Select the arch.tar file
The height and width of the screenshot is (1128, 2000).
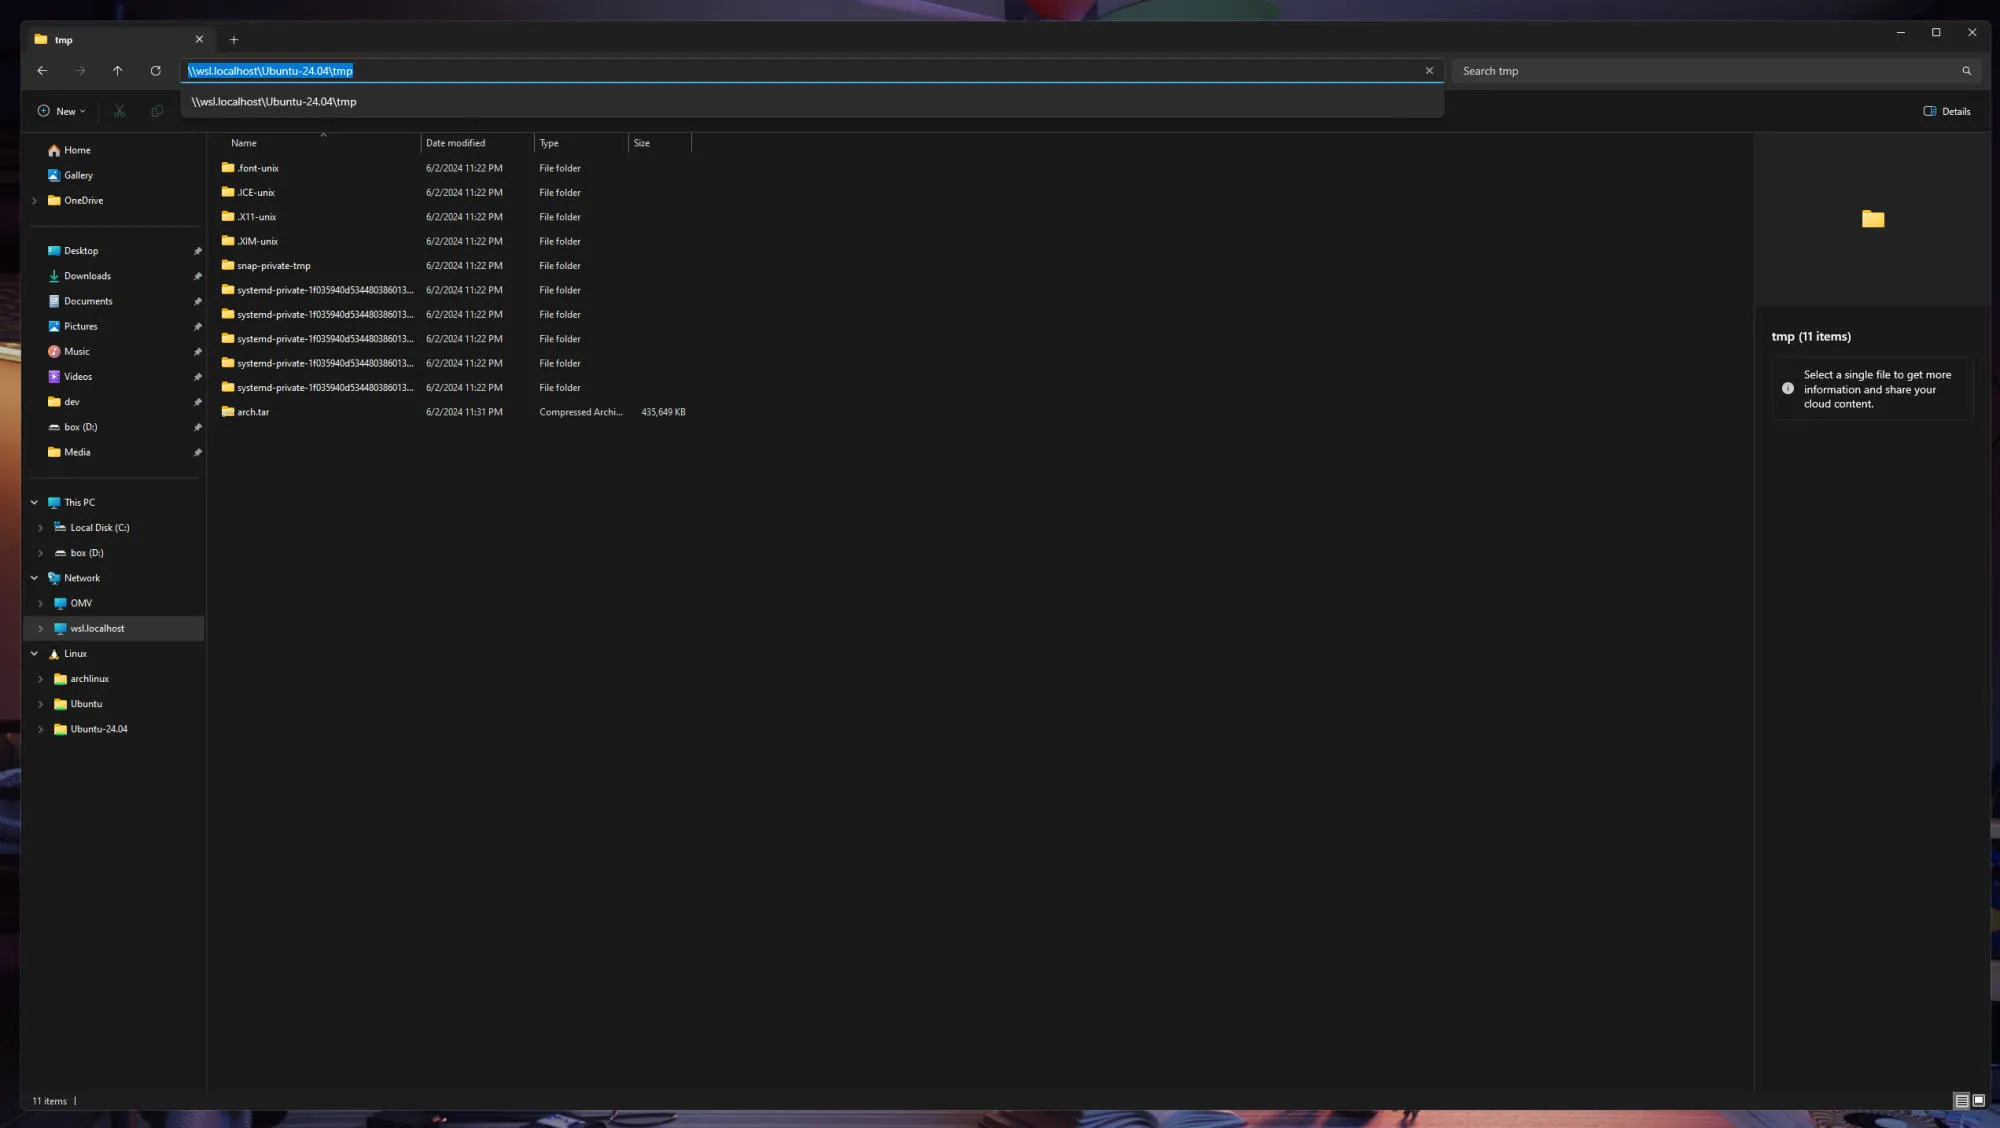(253, 412)
